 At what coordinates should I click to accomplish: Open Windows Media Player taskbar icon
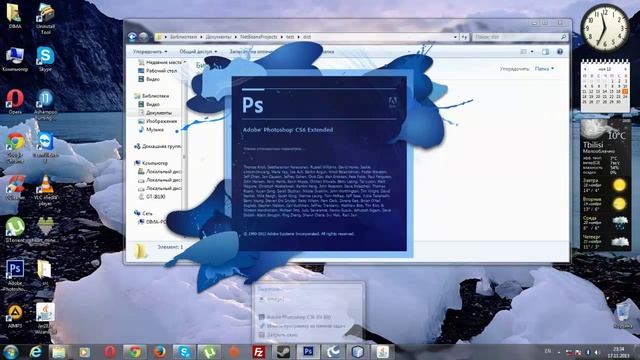(x=84, y=352)
